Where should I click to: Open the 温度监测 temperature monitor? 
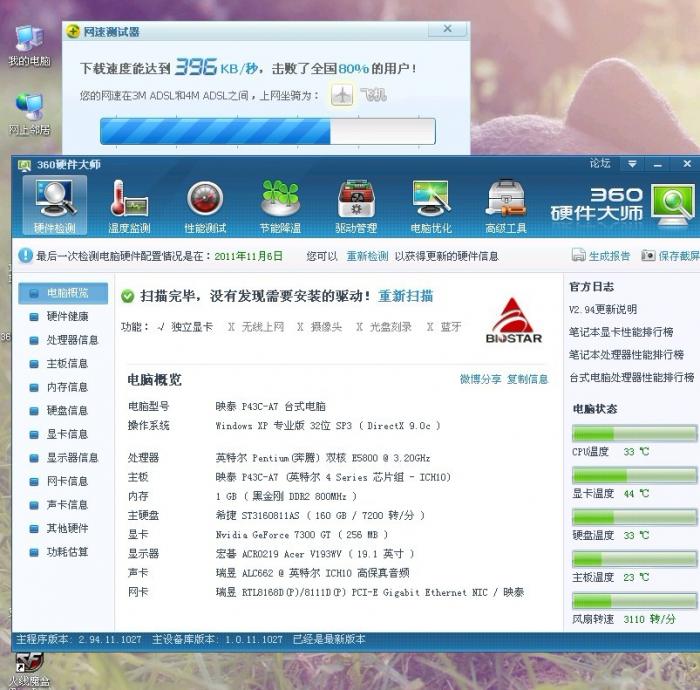pyautogui.click(x=129, y=206)
